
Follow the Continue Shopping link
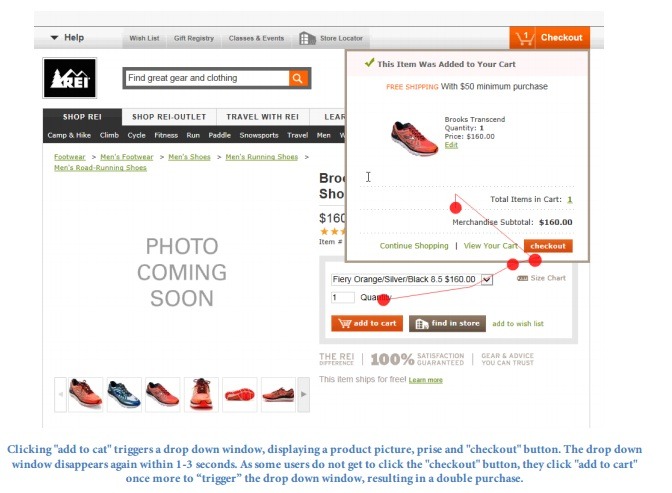[x=414, y=246]
